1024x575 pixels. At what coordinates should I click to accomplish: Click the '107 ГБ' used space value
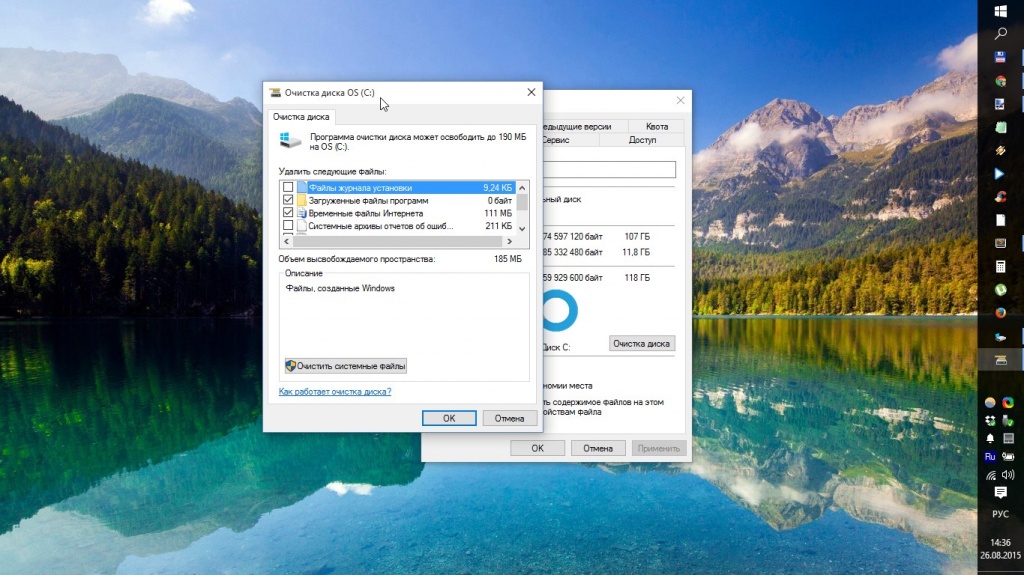637,237
